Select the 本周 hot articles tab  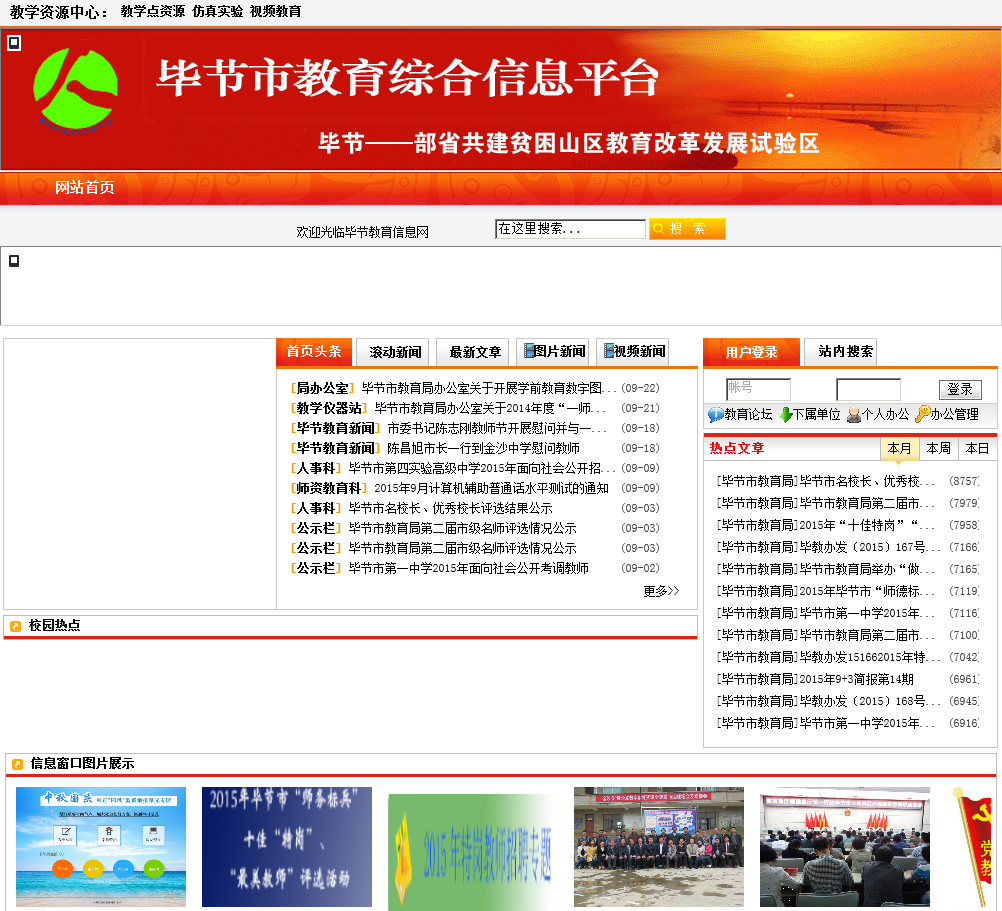pyautogui.click(x=938, y=448)
